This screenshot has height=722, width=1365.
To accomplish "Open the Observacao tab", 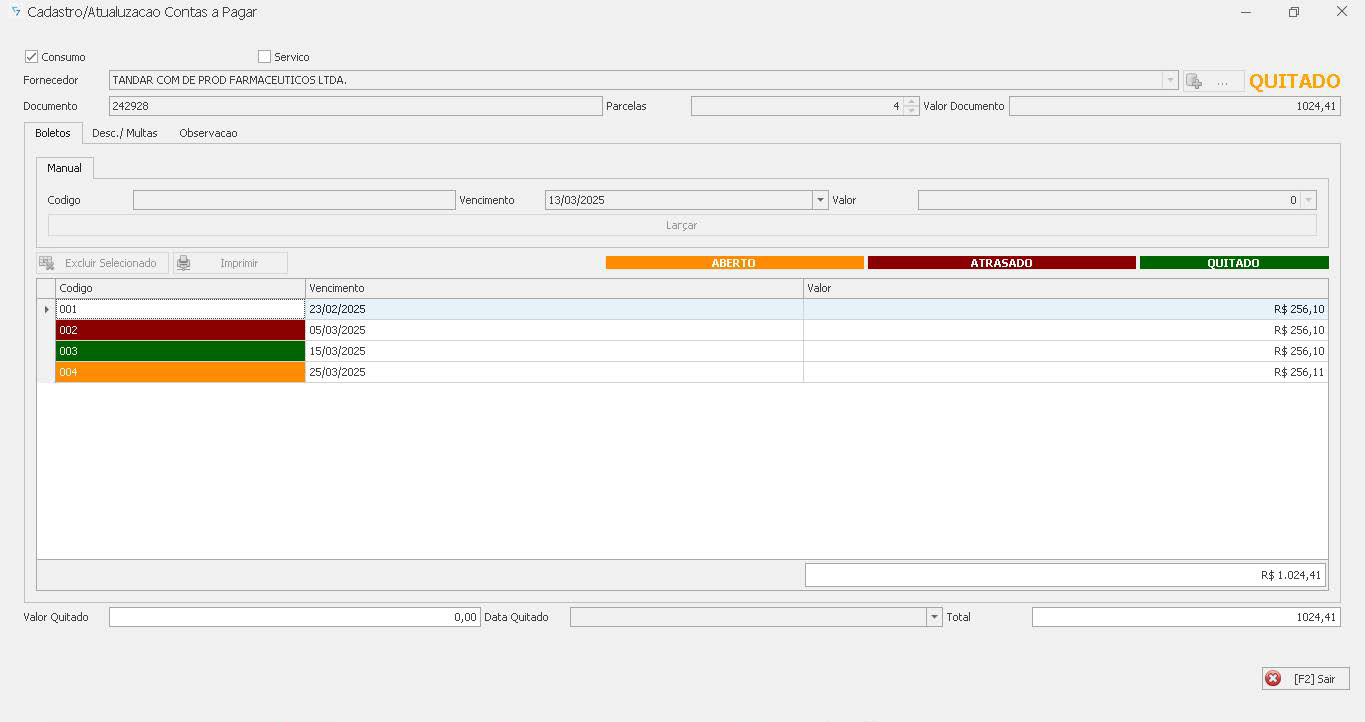I will [x=208, y=133].
